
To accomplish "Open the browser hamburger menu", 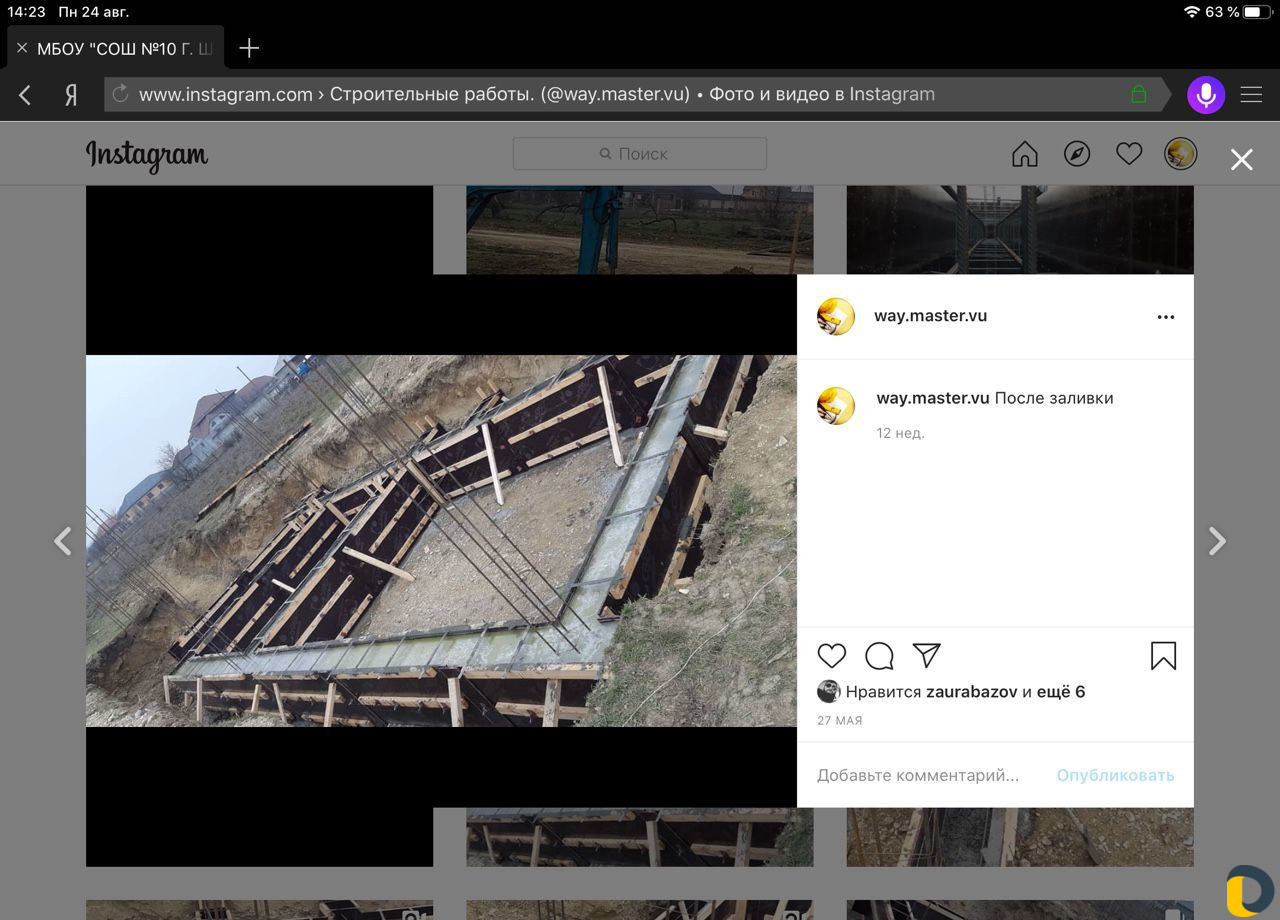I will pyautogui.click(x=1251, y=95).
